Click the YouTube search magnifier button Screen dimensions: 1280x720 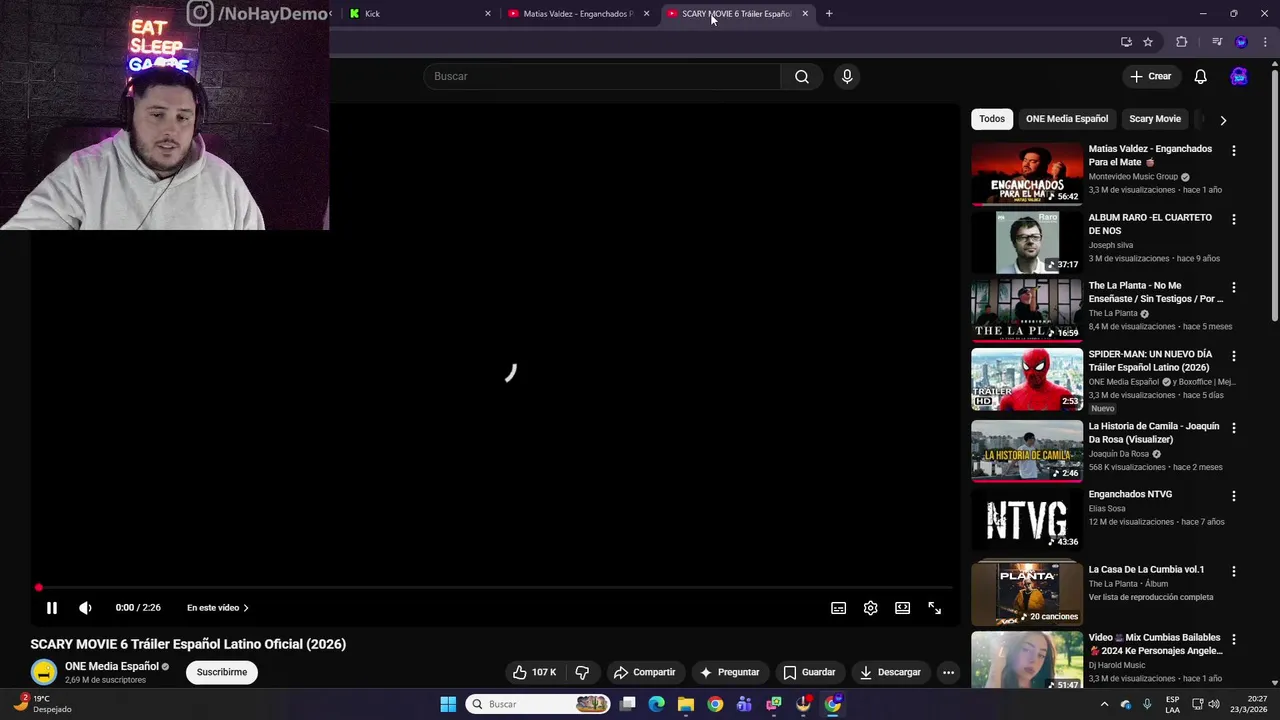tap(802, 76)
